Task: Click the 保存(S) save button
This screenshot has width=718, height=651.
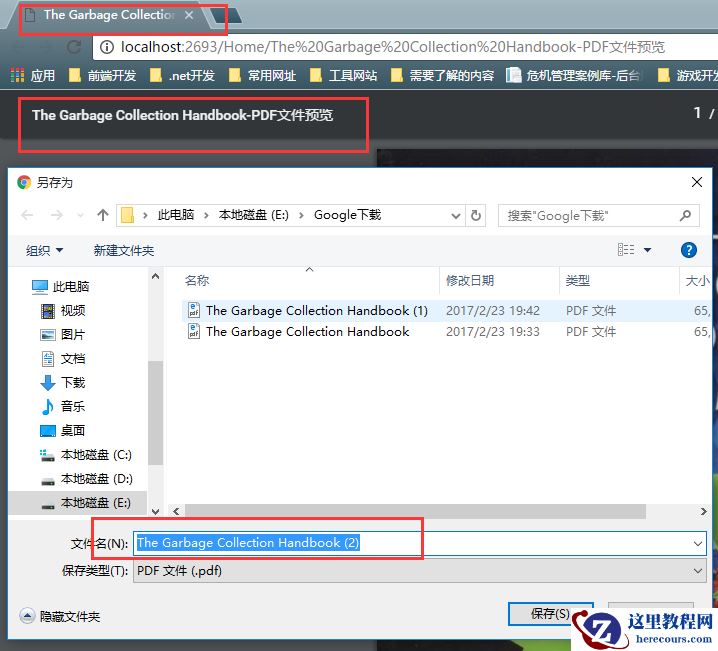Action: coord(550,613)
